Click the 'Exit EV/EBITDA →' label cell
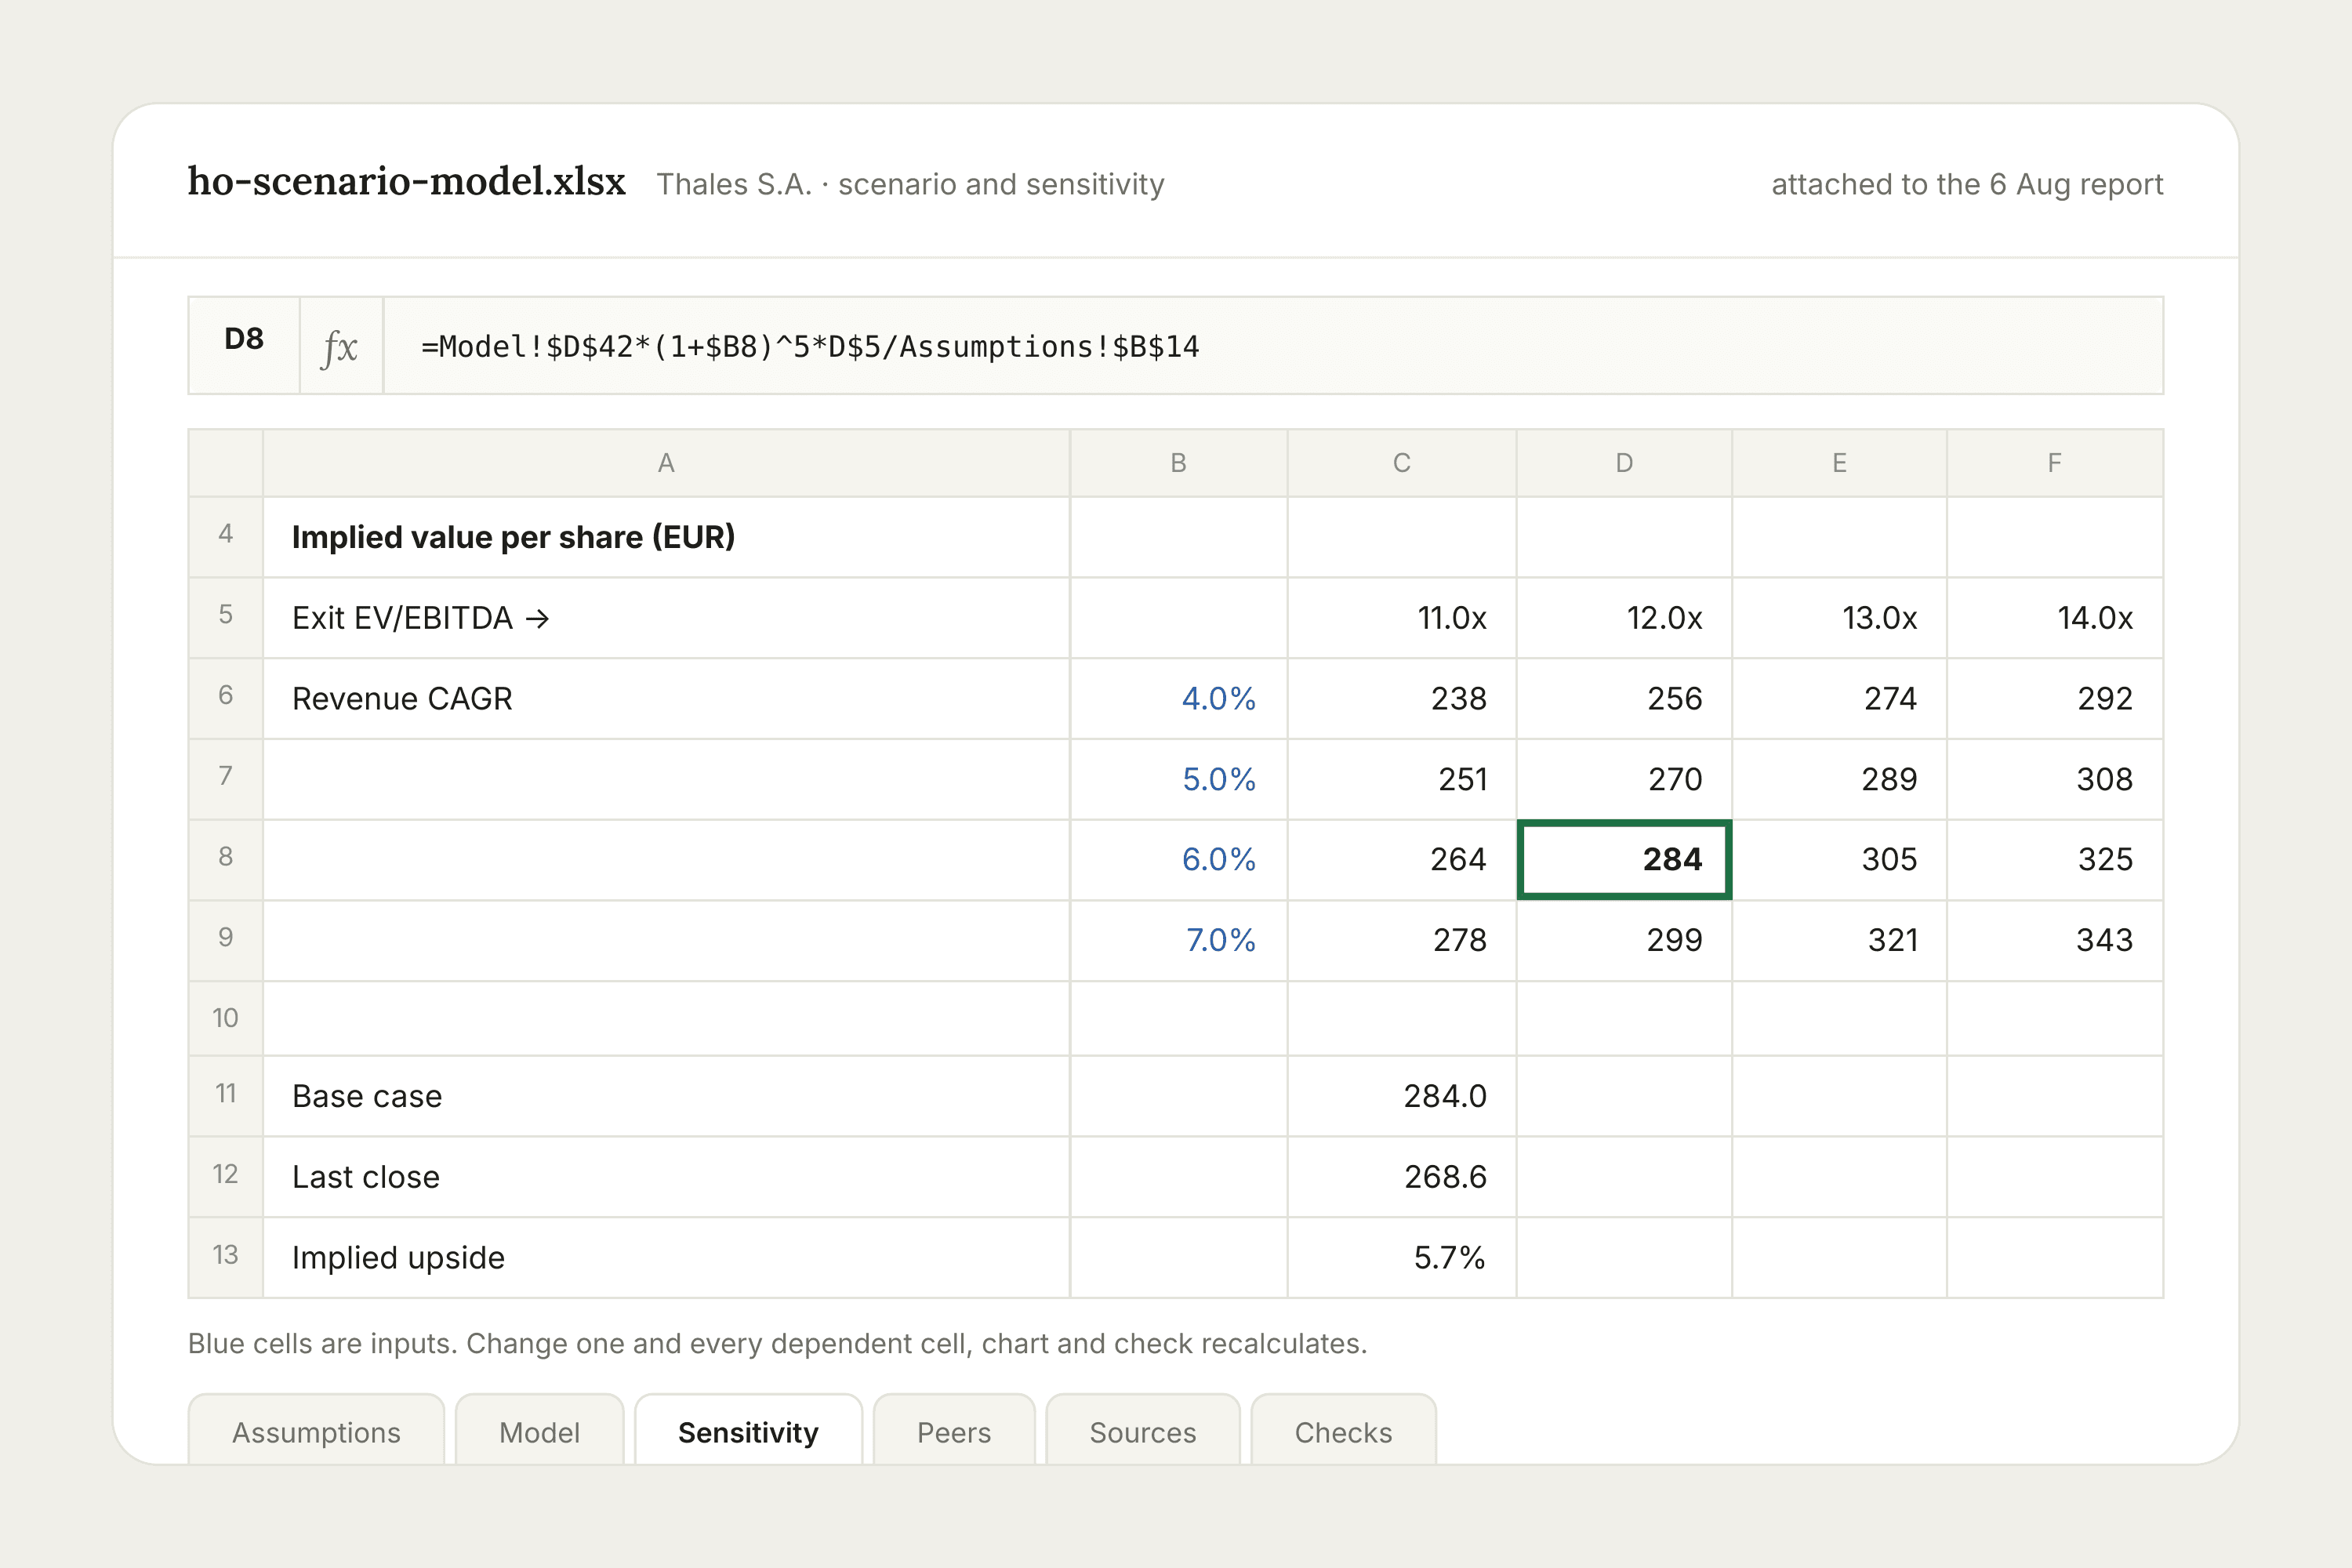This screenshot has width=2352, height=1568. 666,618
